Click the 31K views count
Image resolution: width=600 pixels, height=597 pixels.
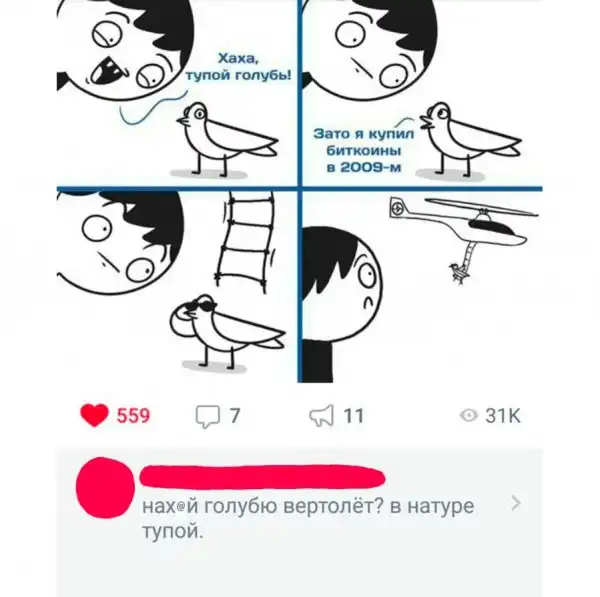pos(503,416)
